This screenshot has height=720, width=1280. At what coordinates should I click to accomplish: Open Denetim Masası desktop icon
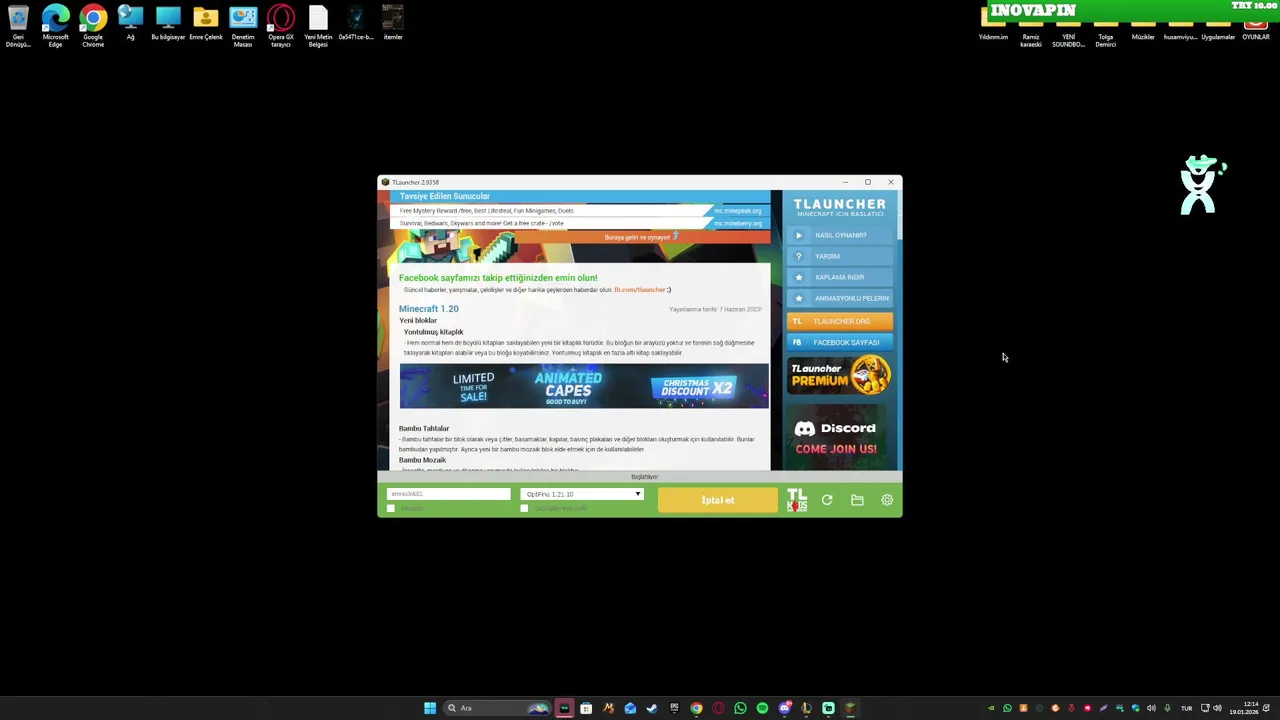click(243, 27)
